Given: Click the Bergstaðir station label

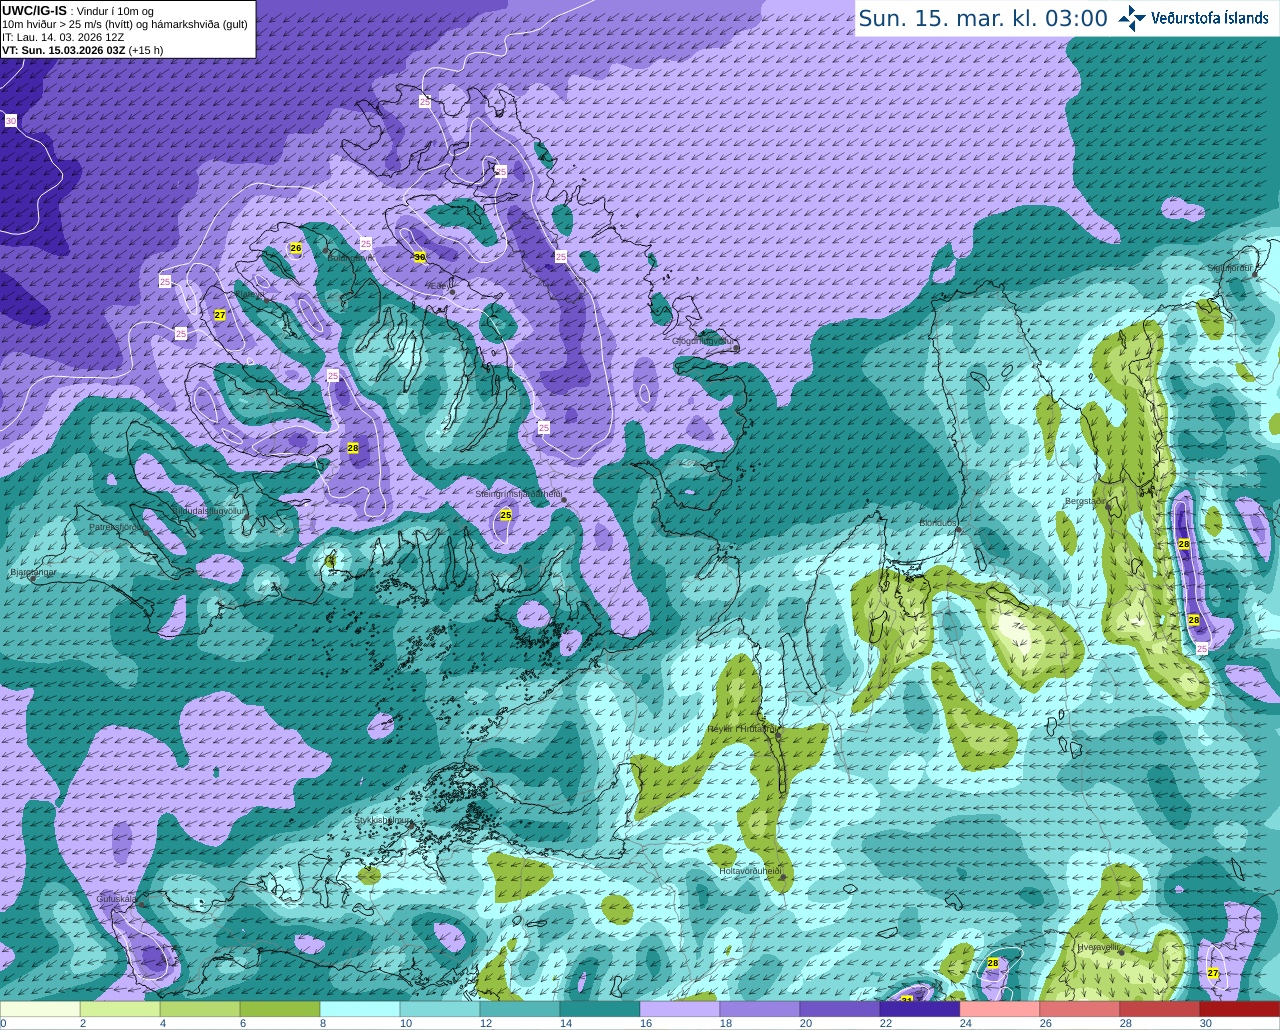Looking at the screenshot, I should [x=1086, y=501].
